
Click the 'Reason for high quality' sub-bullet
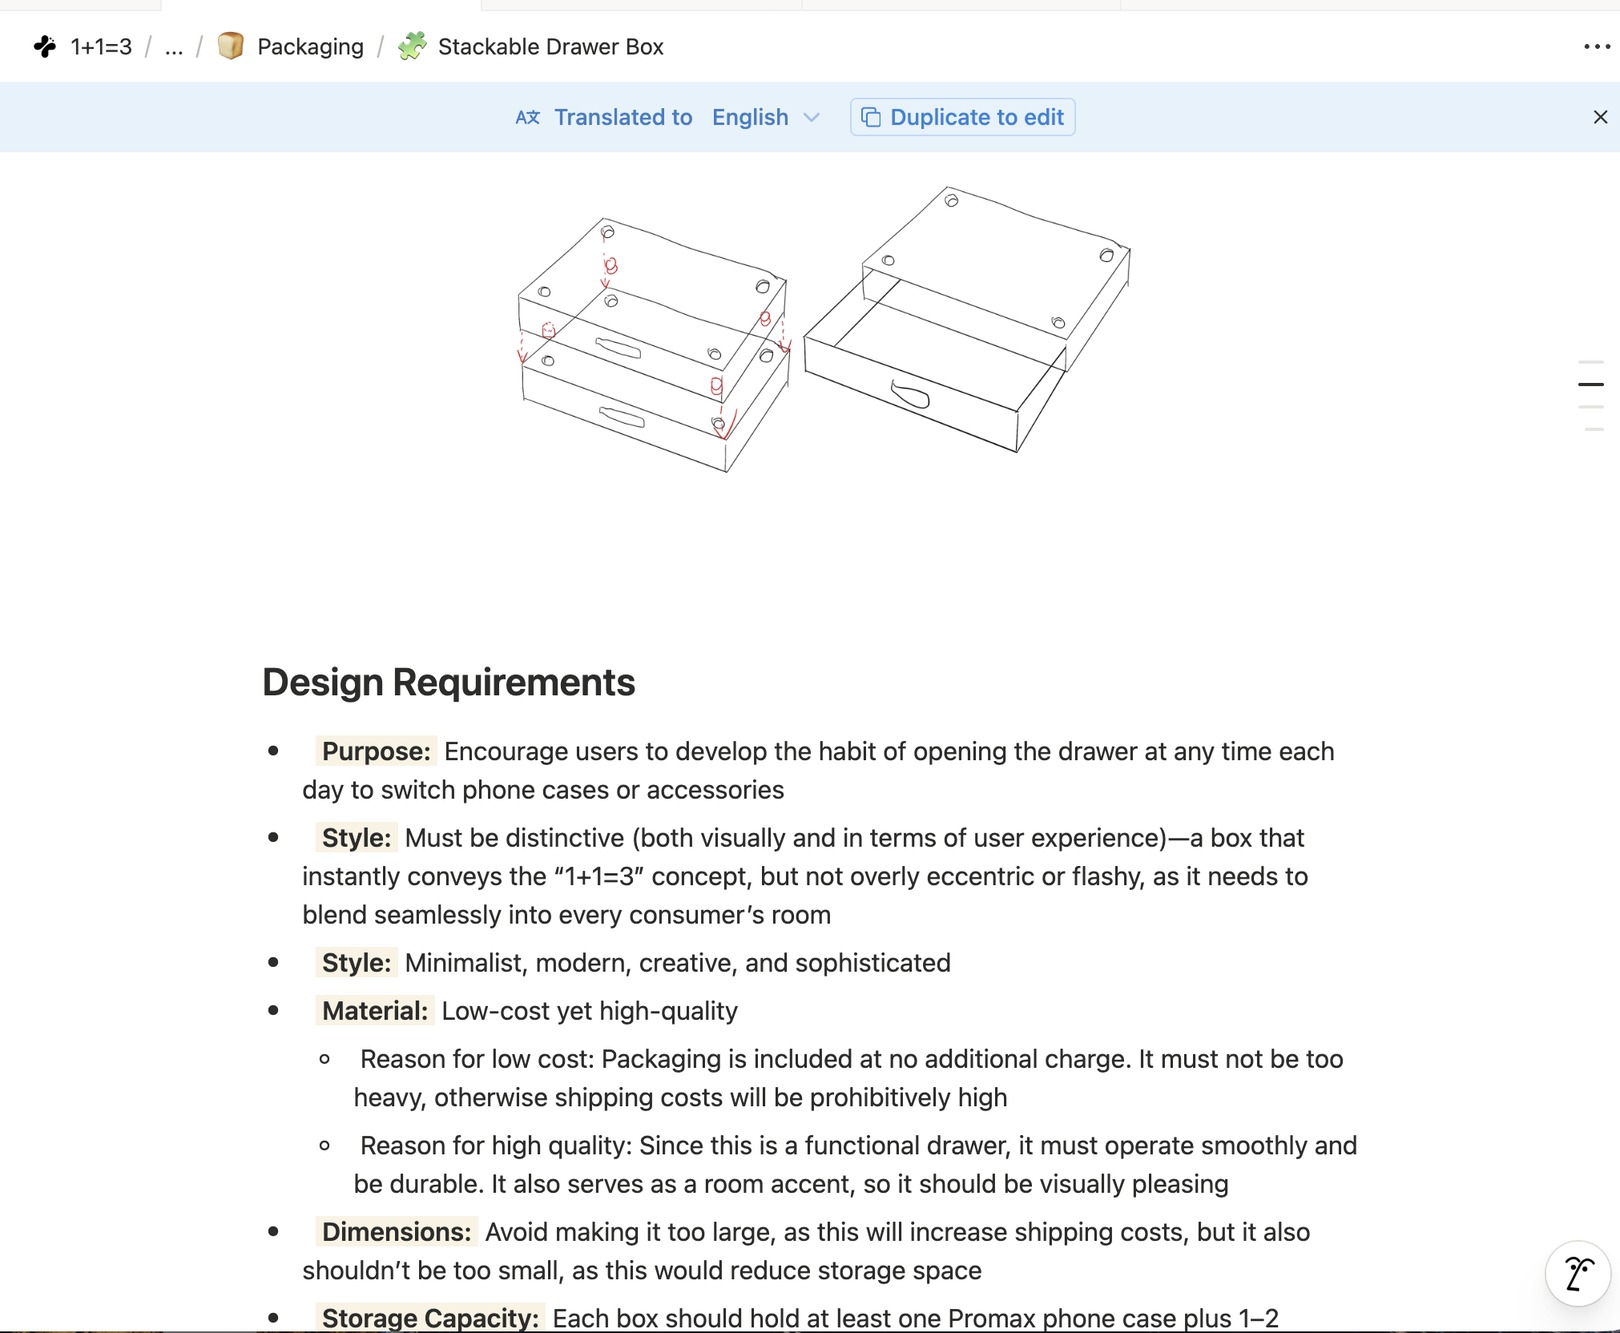[x=855, y=1165]
